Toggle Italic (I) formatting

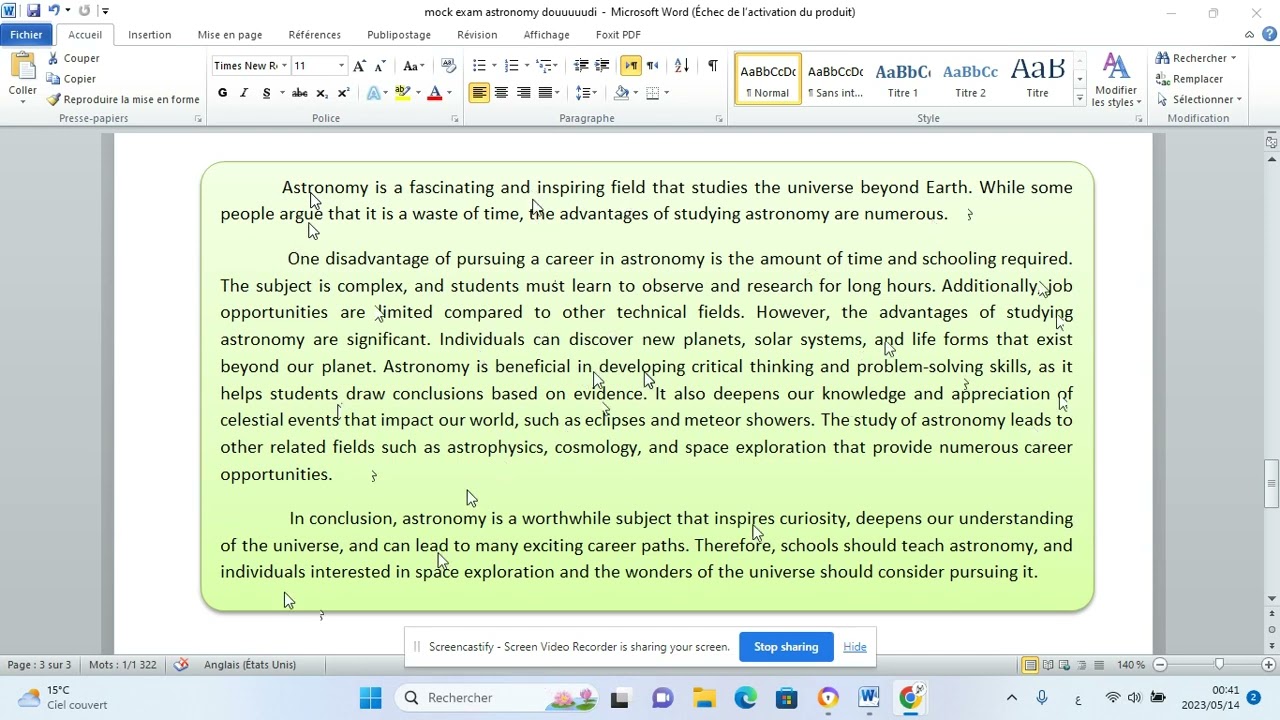(x=244, y=93)
